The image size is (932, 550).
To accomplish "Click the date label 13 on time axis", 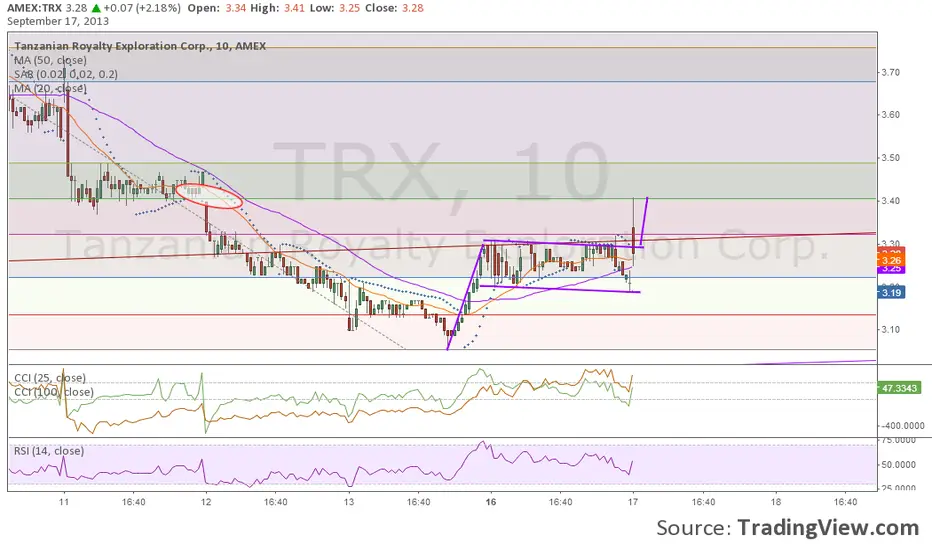I will (349, 502).
